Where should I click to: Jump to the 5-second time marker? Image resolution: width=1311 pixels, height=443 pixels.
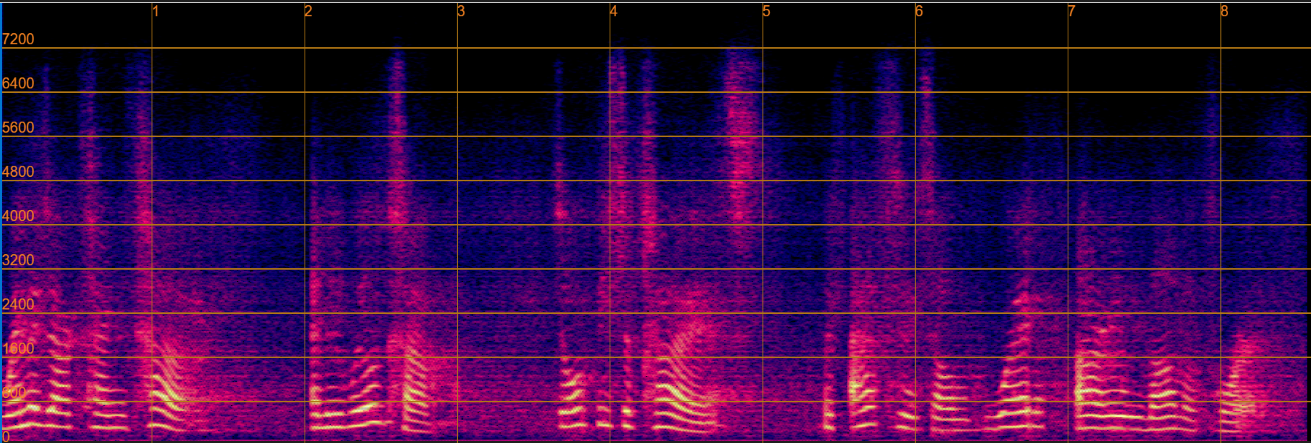(x=767, y=12)
